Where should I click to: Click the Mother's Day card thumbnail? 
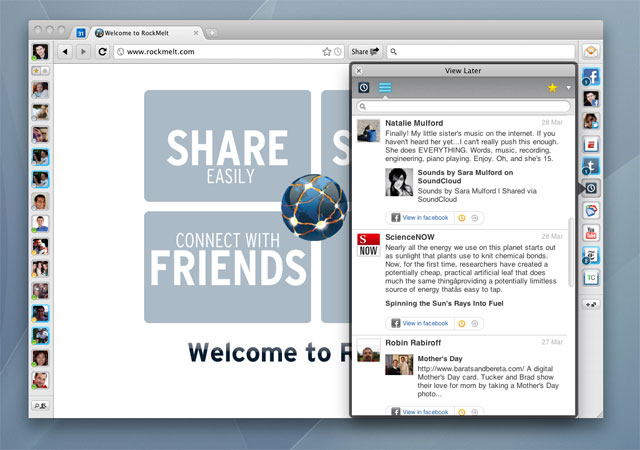399,364
